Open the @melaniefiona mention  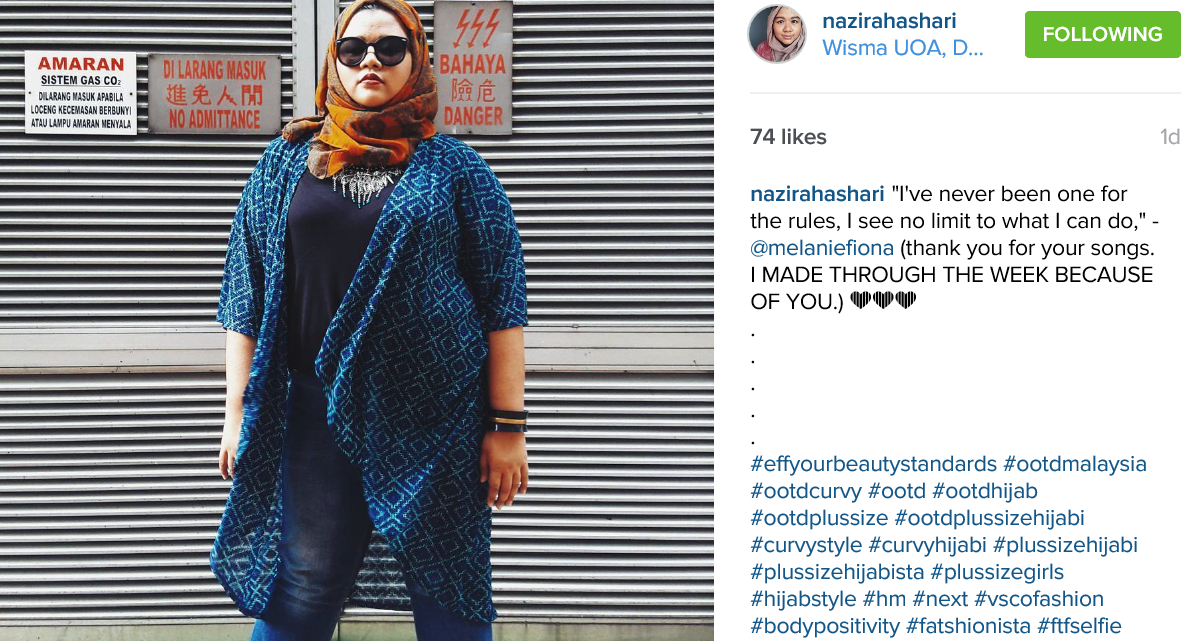[x=821, y=248]
